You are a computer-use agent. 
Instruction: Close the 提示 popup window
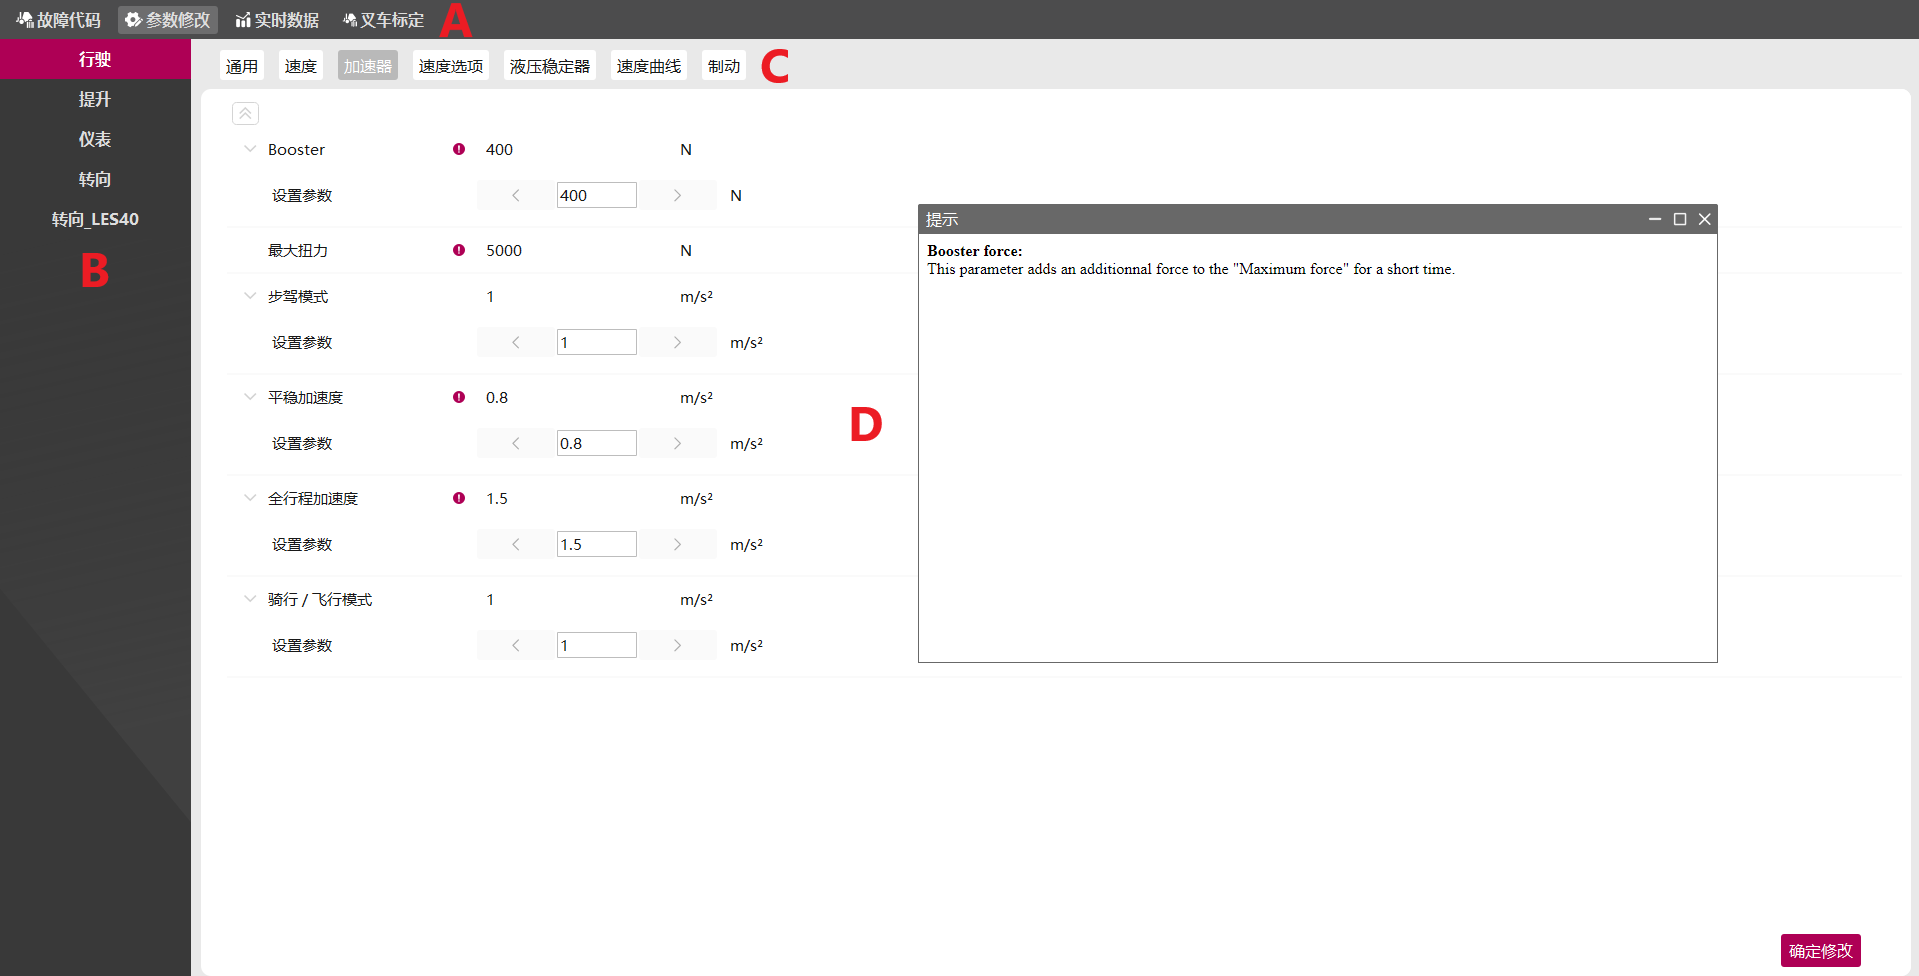pos(1705,219)
